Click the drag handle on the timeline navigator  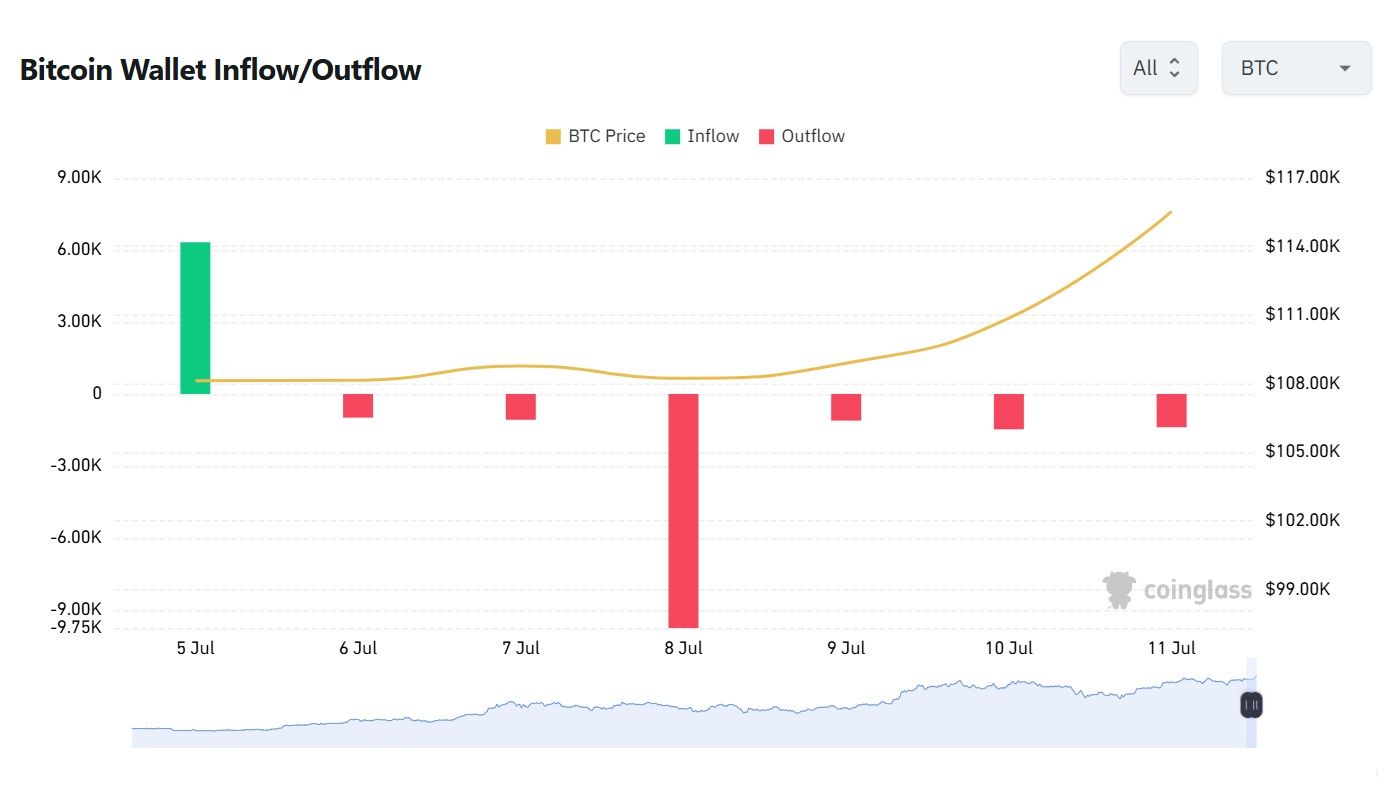(1250, 705)
